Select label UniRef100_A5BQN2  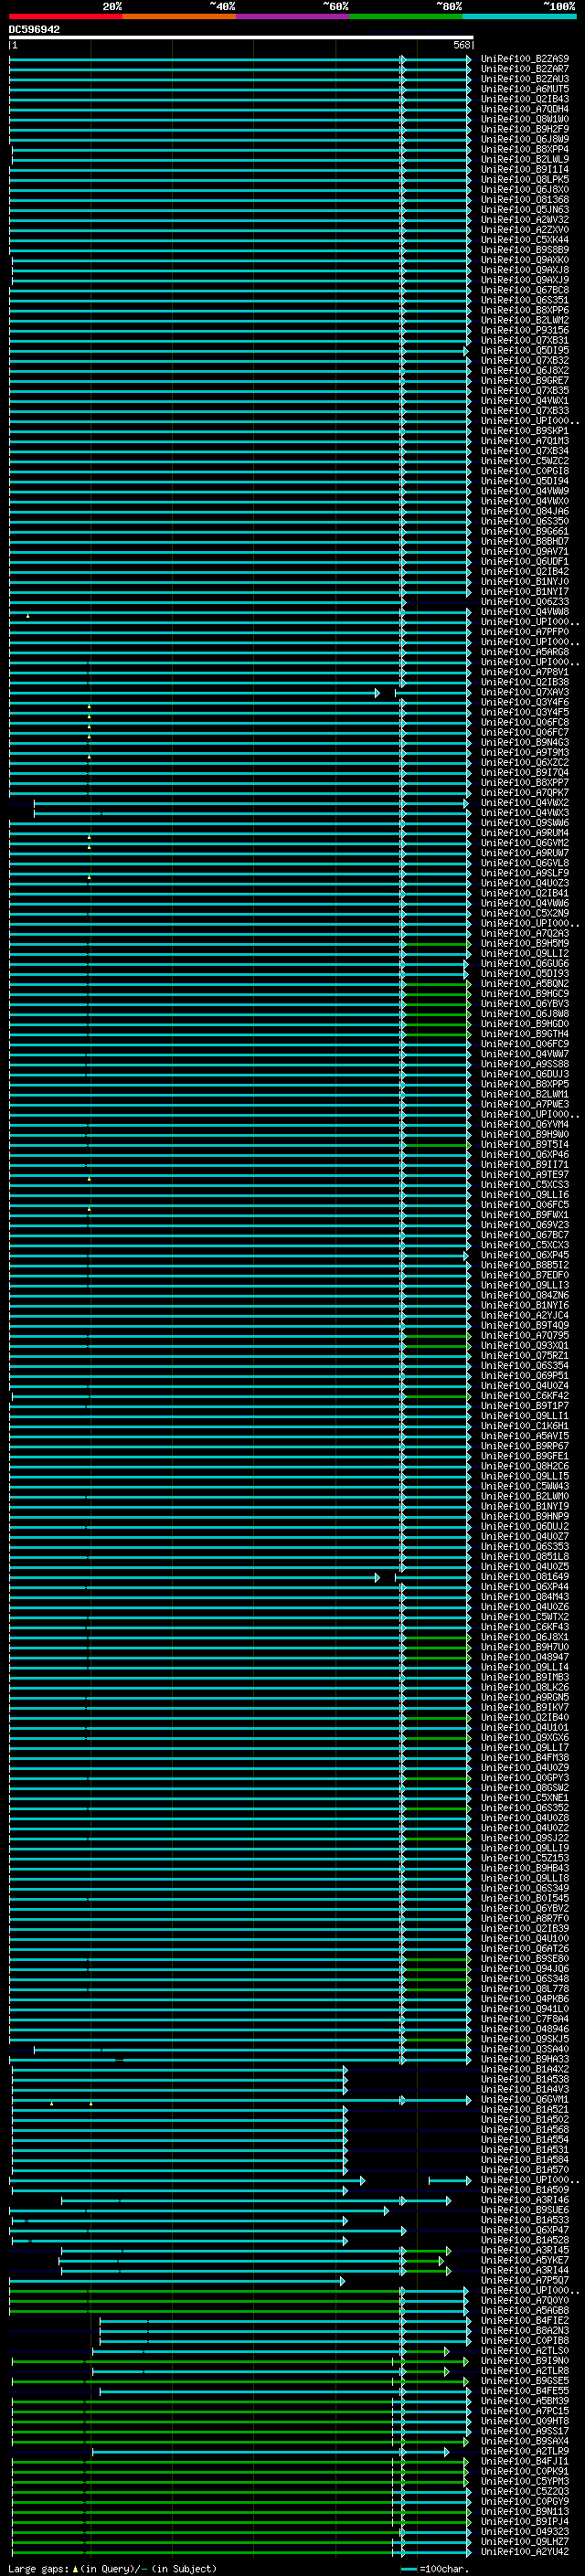coord(525,984)
